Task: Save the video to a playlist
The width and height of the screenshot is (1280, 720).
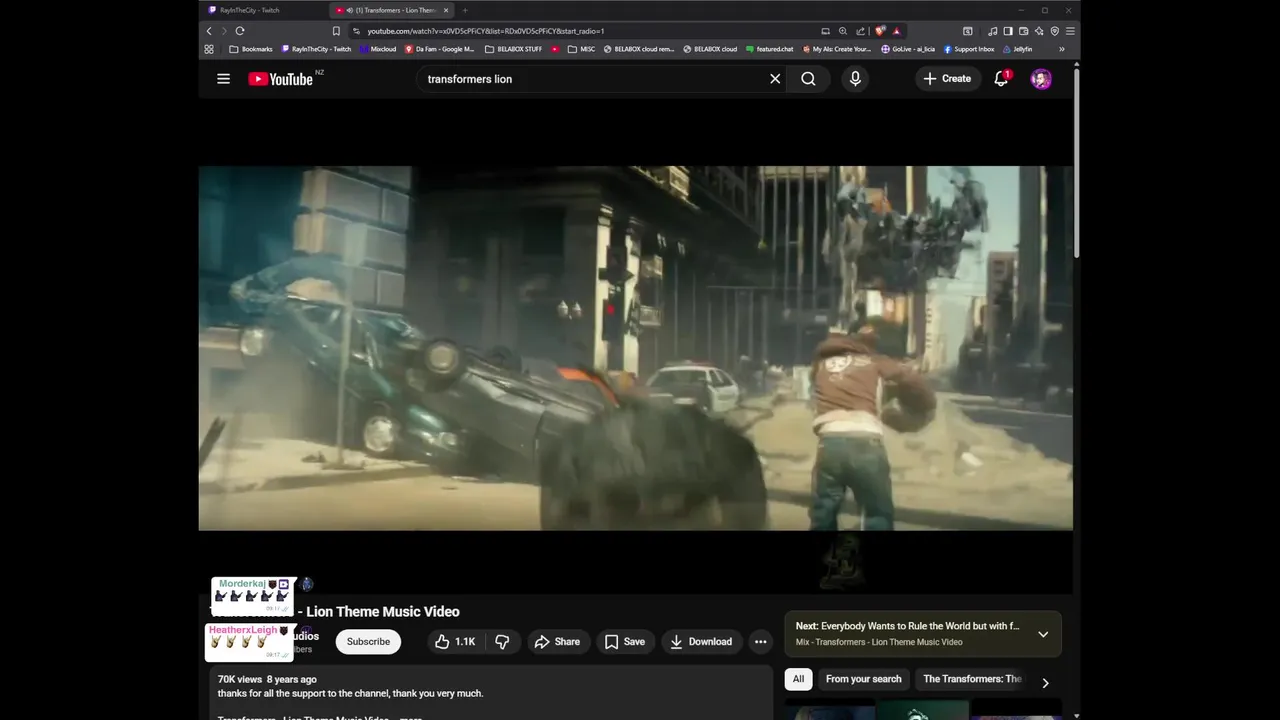Action: (624, 642)
